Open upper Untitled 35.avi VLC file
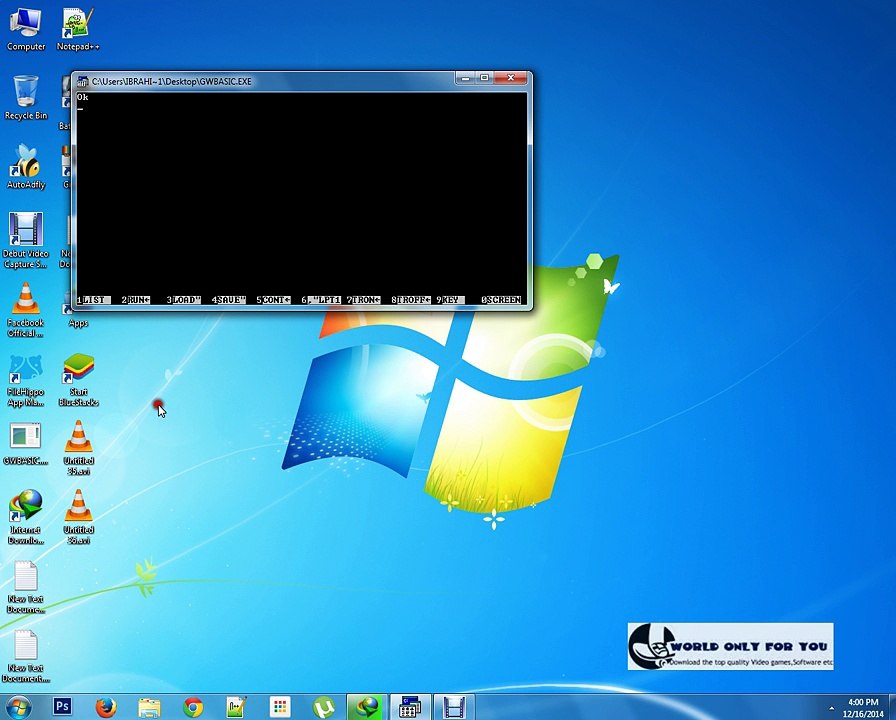The width and height of the screenshot is (896, 720). click(x=78, y=449)
